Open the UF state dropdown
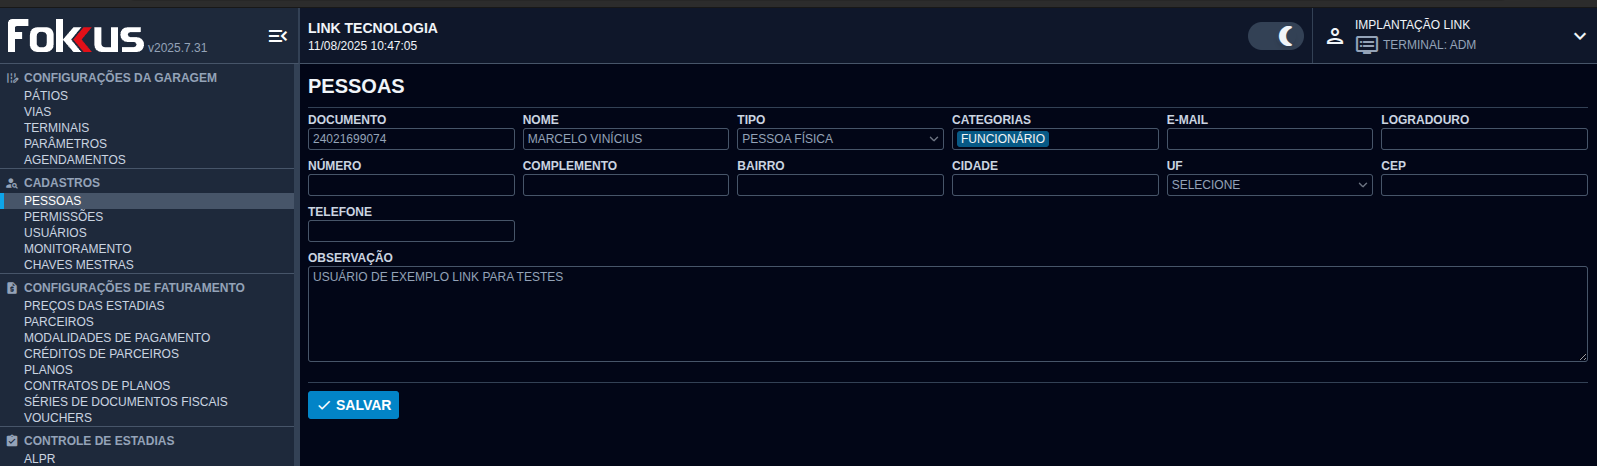1597x466 pixels. coord(1269,185)
